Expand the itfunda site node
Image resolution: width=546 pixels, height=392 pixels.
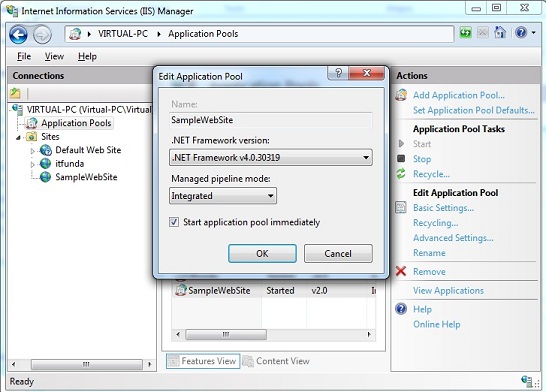pyautogui.click(x=32, y=164)
